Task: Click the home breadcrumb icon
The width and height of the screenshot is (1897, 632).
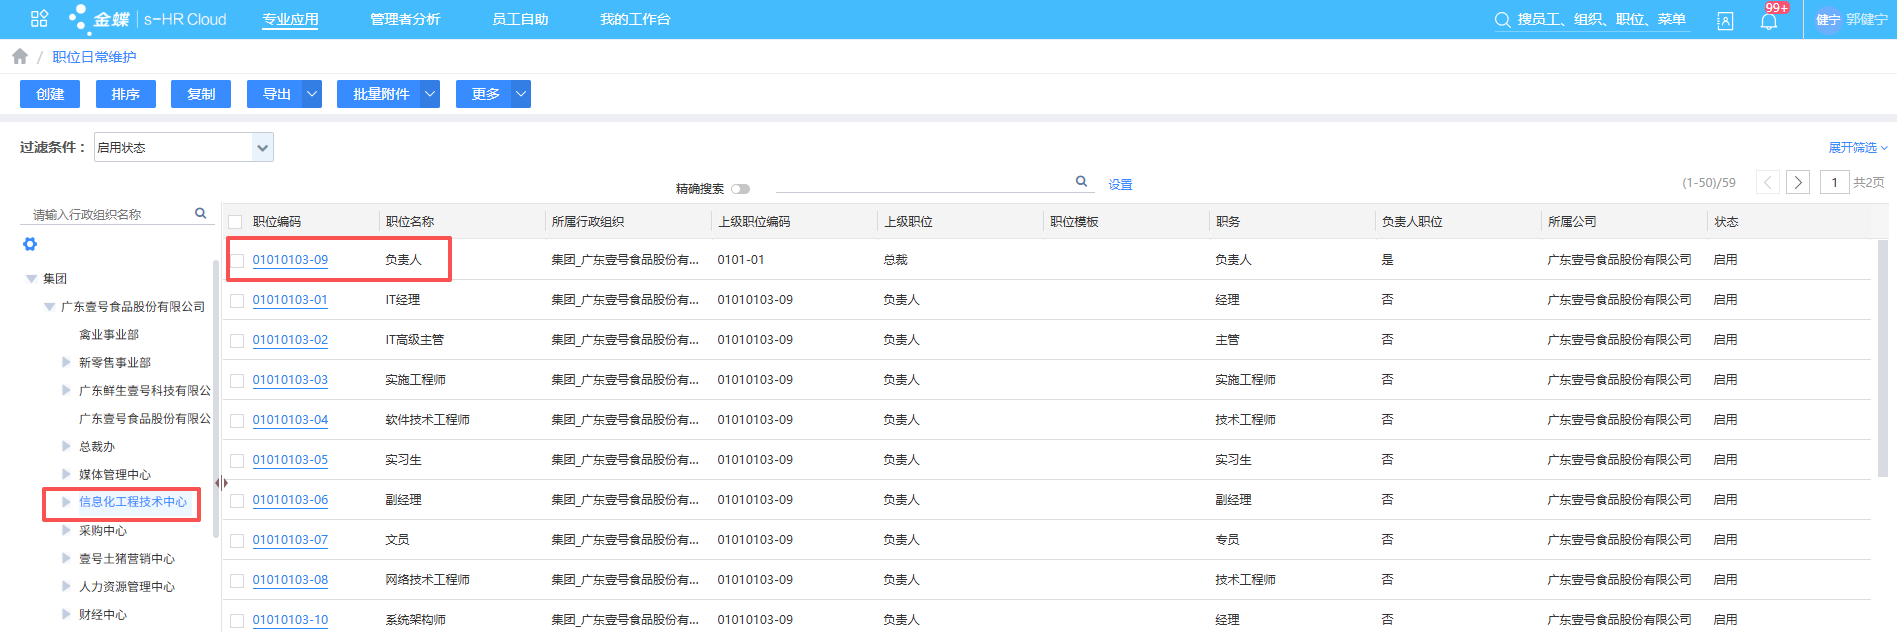Action: click(x=20, y=57)
